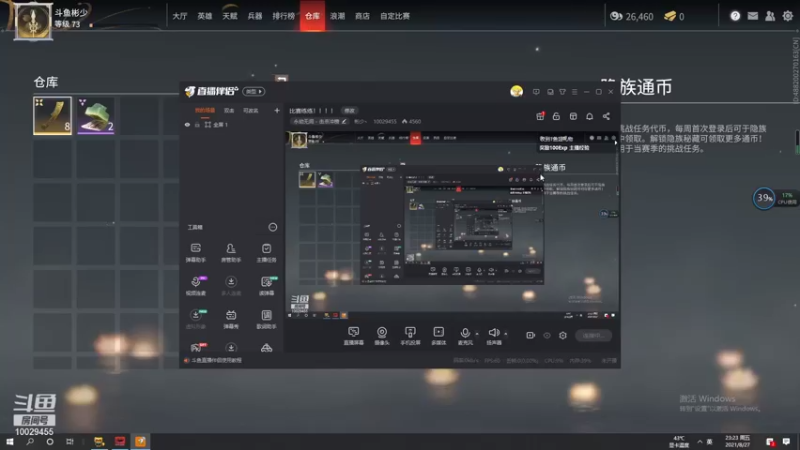Open 主播任务 tool
This screenshot has height=450, width=800.
click(x=266, y=253)
